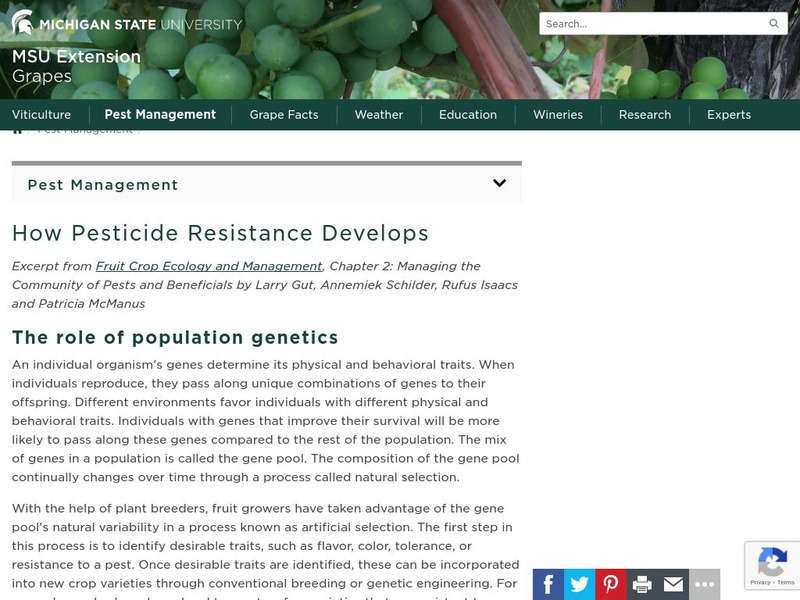The width and height of the screenshot is (800, 600).
Task: Click the Spartan helmet logo
Action: pos(22,22)
